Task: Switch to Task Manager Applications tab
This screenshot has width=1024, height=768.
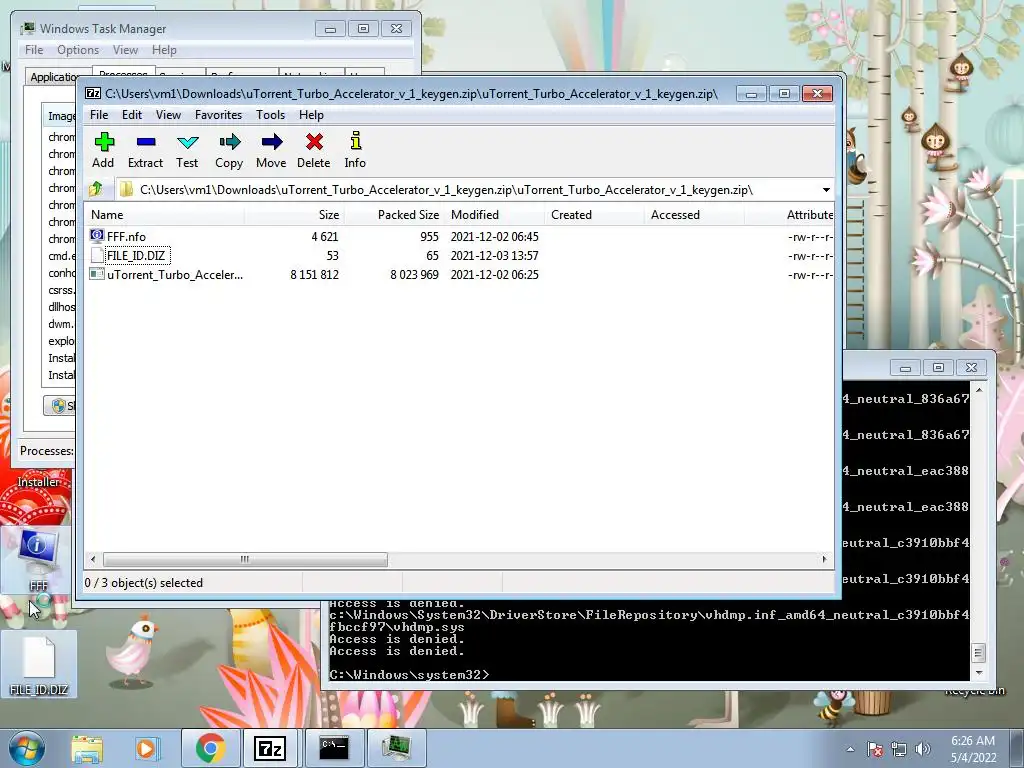Action: [52, 77]
